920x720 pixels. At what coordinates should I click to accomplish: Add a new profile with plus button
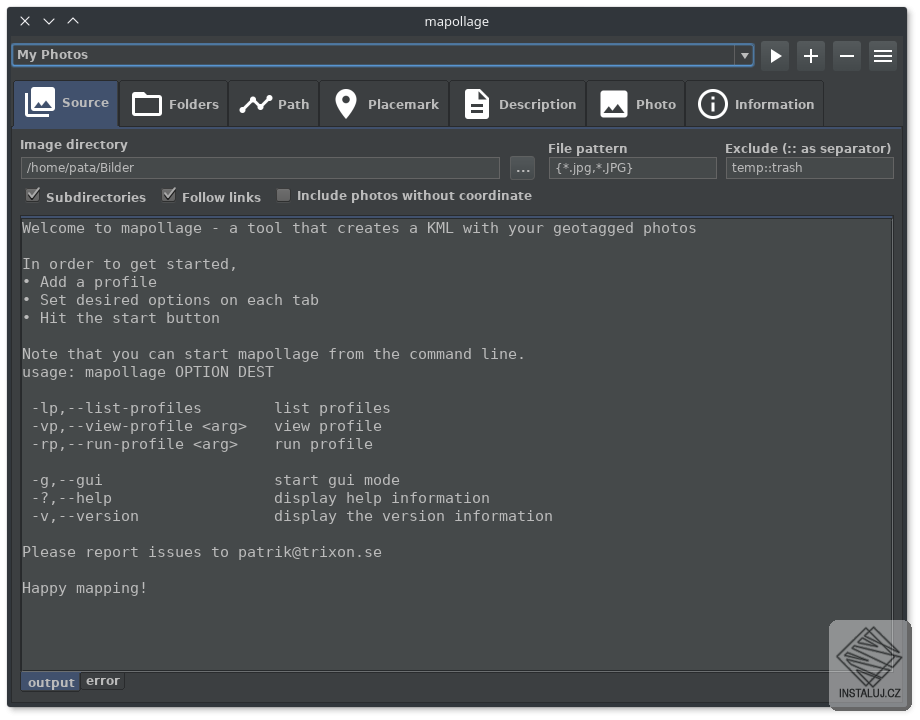coord(811,56)
